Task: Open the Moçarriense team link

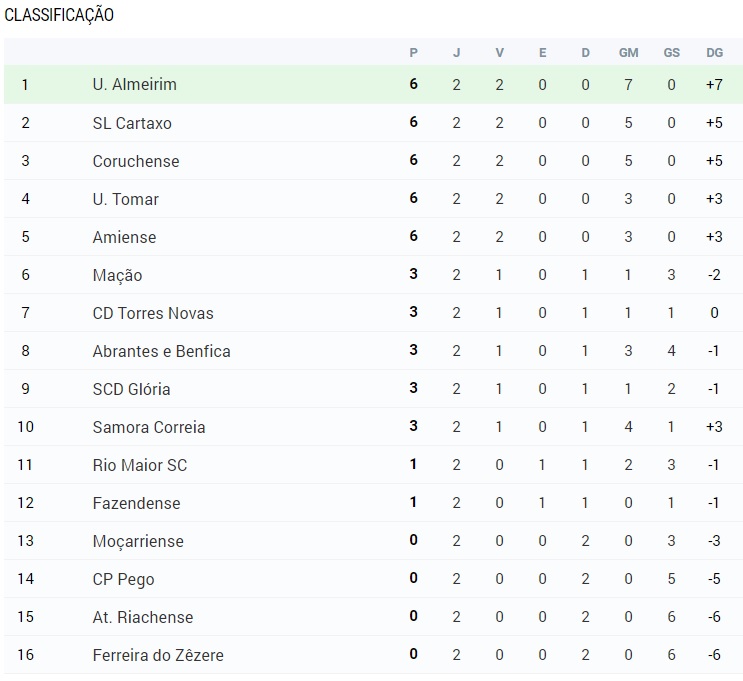Action: pyautogui.click(x=138, y=541)
